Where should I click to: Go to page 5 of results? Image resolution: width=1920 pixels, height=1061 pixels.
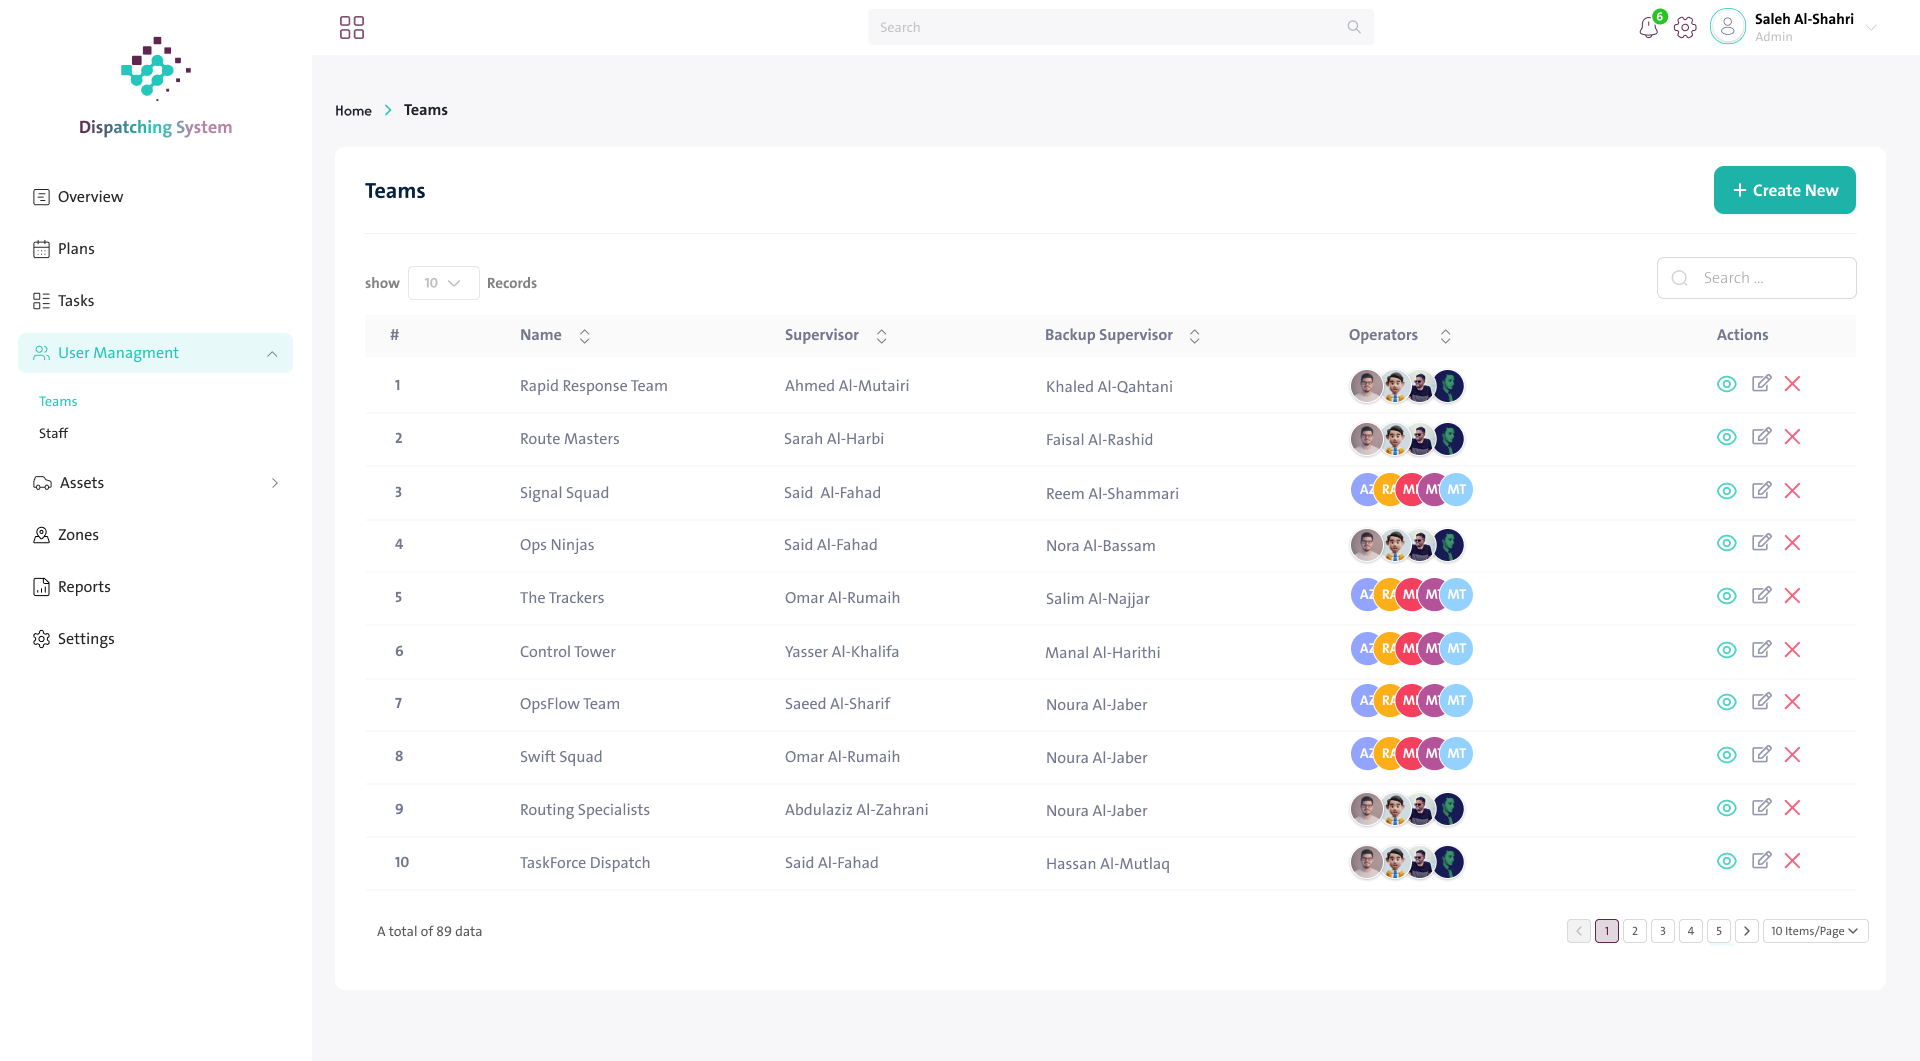(x=1719, y=931)
